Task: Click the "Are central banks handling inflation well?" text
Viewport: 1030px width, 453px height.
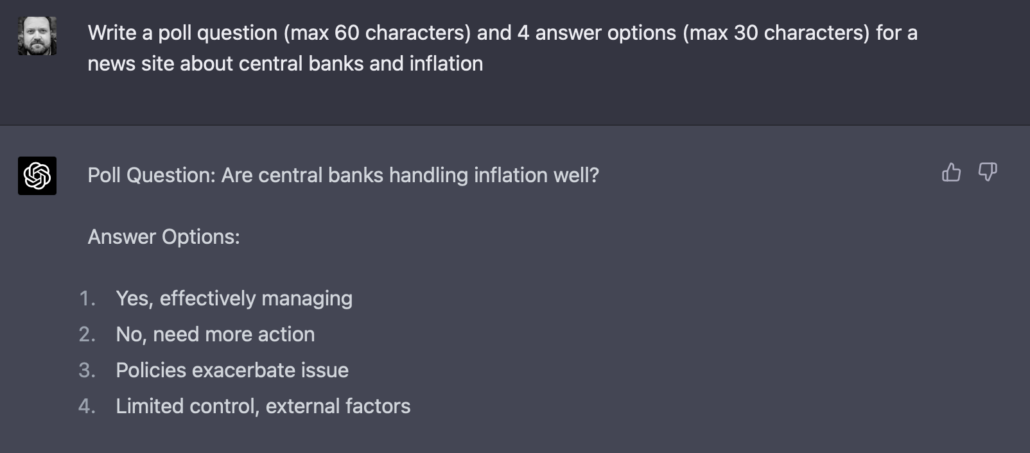Action: point(410,175)
